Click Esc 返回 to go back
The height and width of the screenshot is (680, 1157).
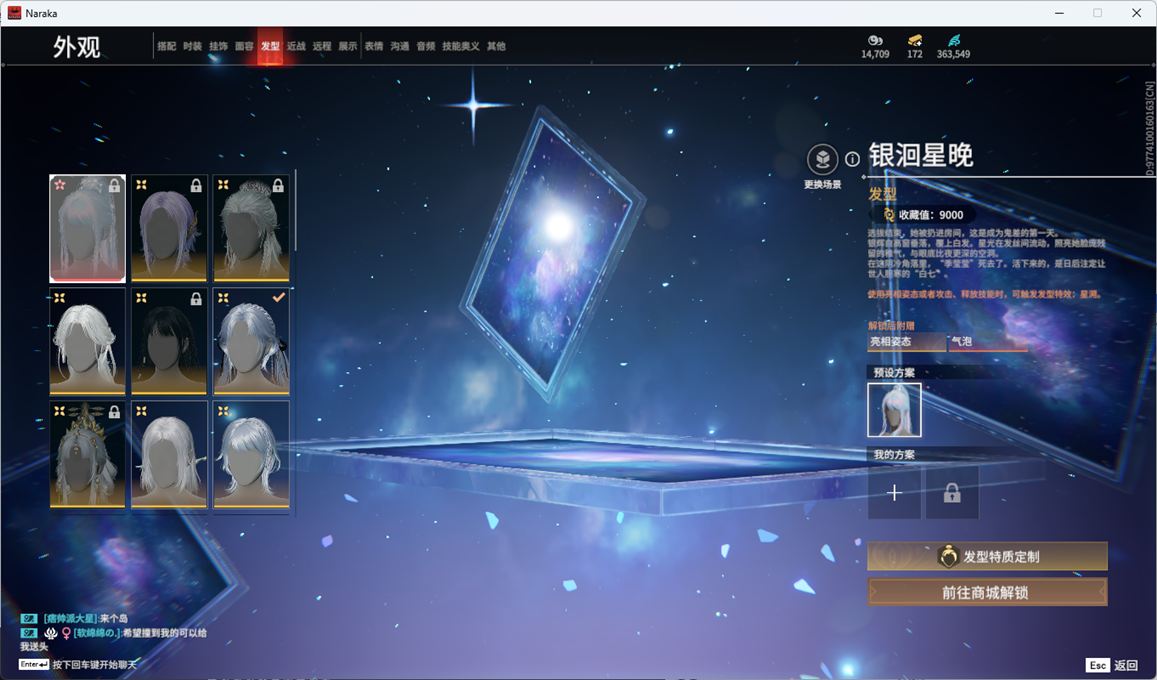[1112, 665]
